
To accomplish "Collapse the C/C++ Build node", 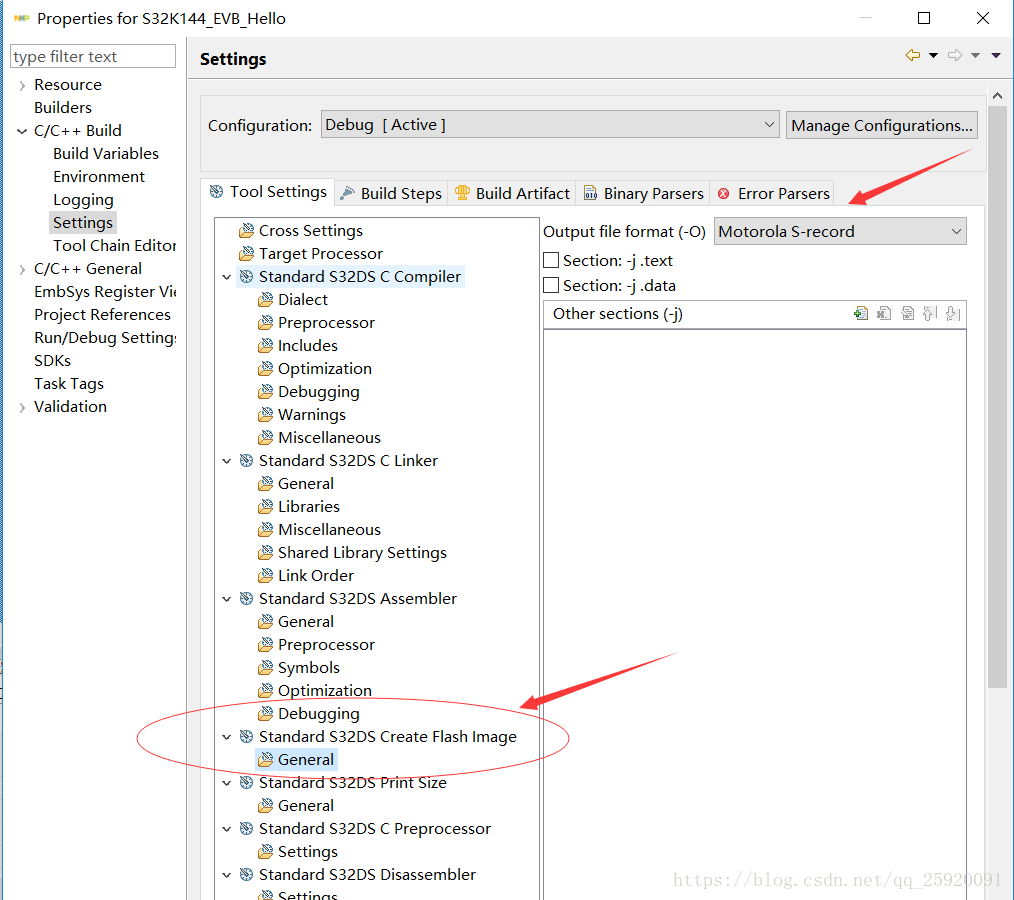I will pos(22,131).
